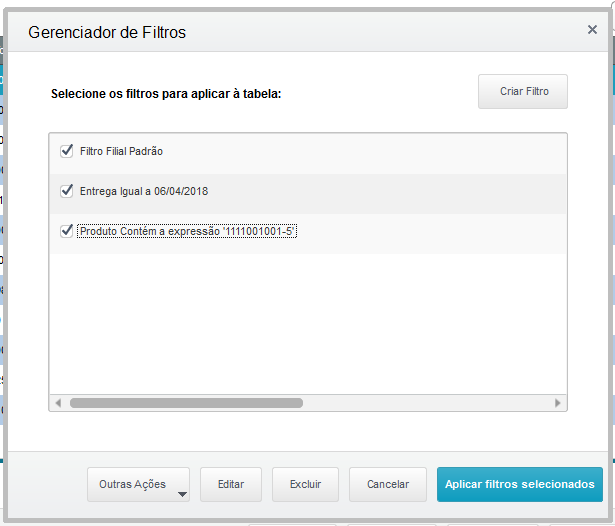Select the Filtro Filial Padrão filter label
The width and height of the screenshot is (615, 526).
pos(121,152)
